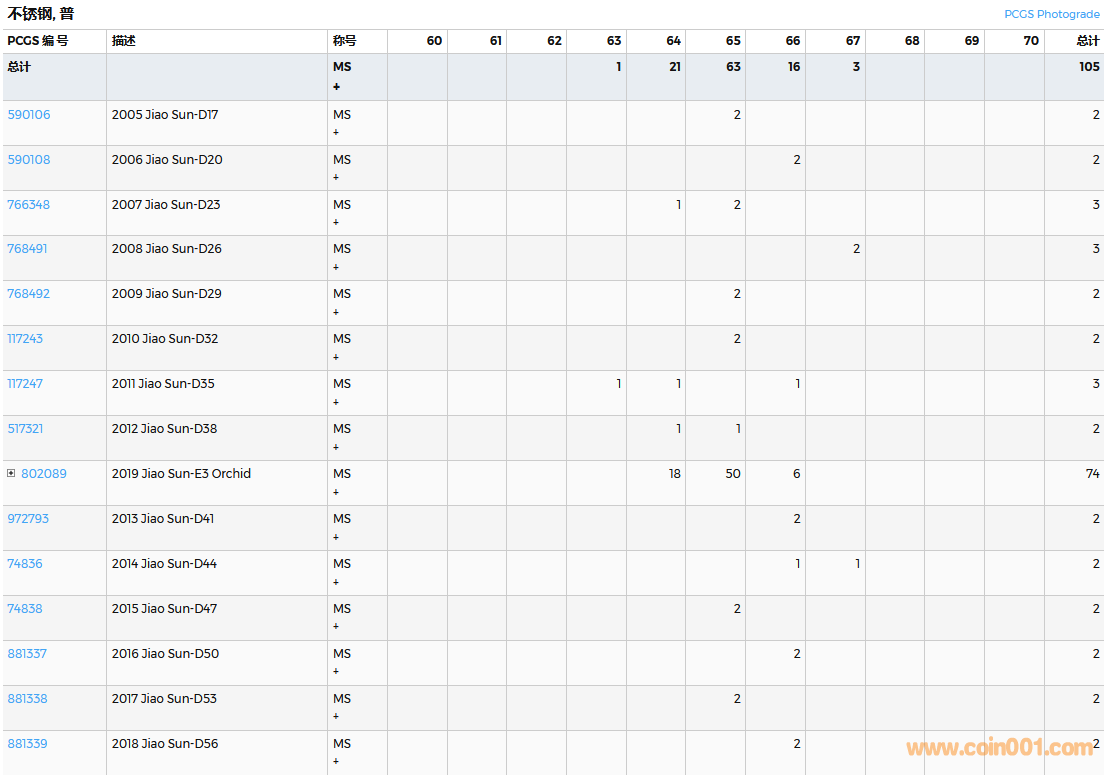Screen dimensions: 1106x775
Task: Open PCGS number 517321
Action: [x=26, y=429]
